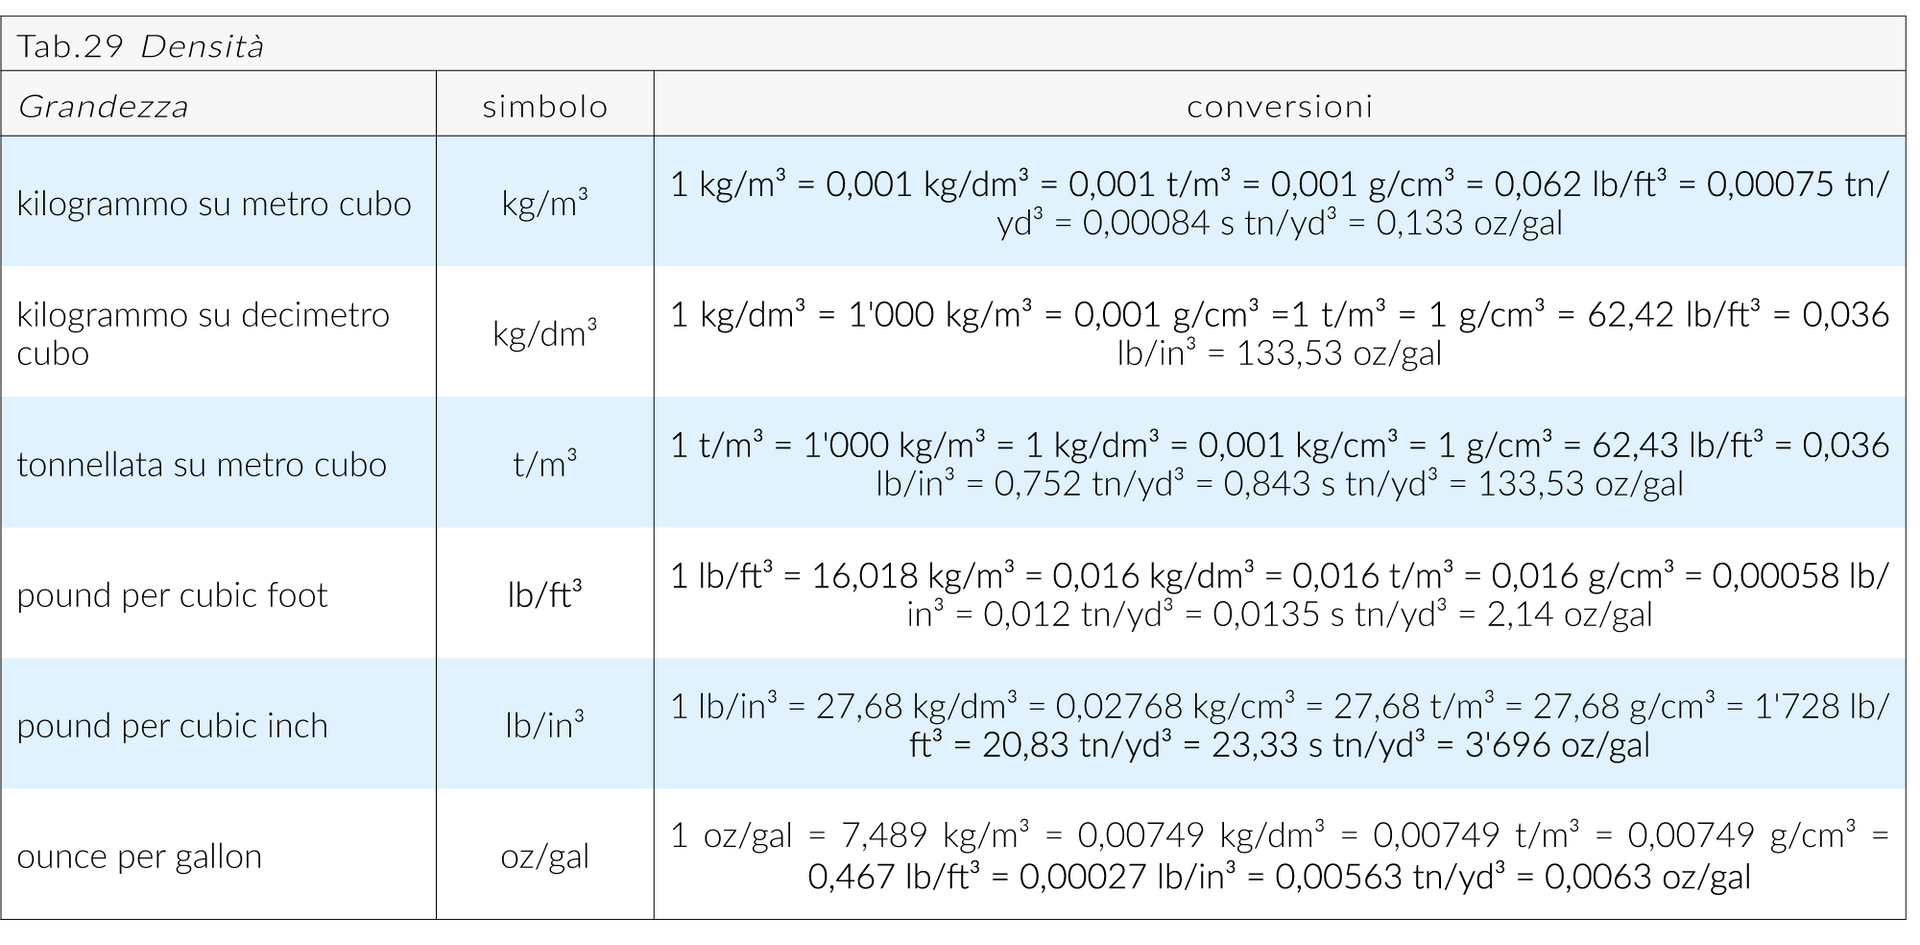Click the 1 oz/gal conversions text
1920x945 pixels.
pyautogui.click(x=1280, y=856)
